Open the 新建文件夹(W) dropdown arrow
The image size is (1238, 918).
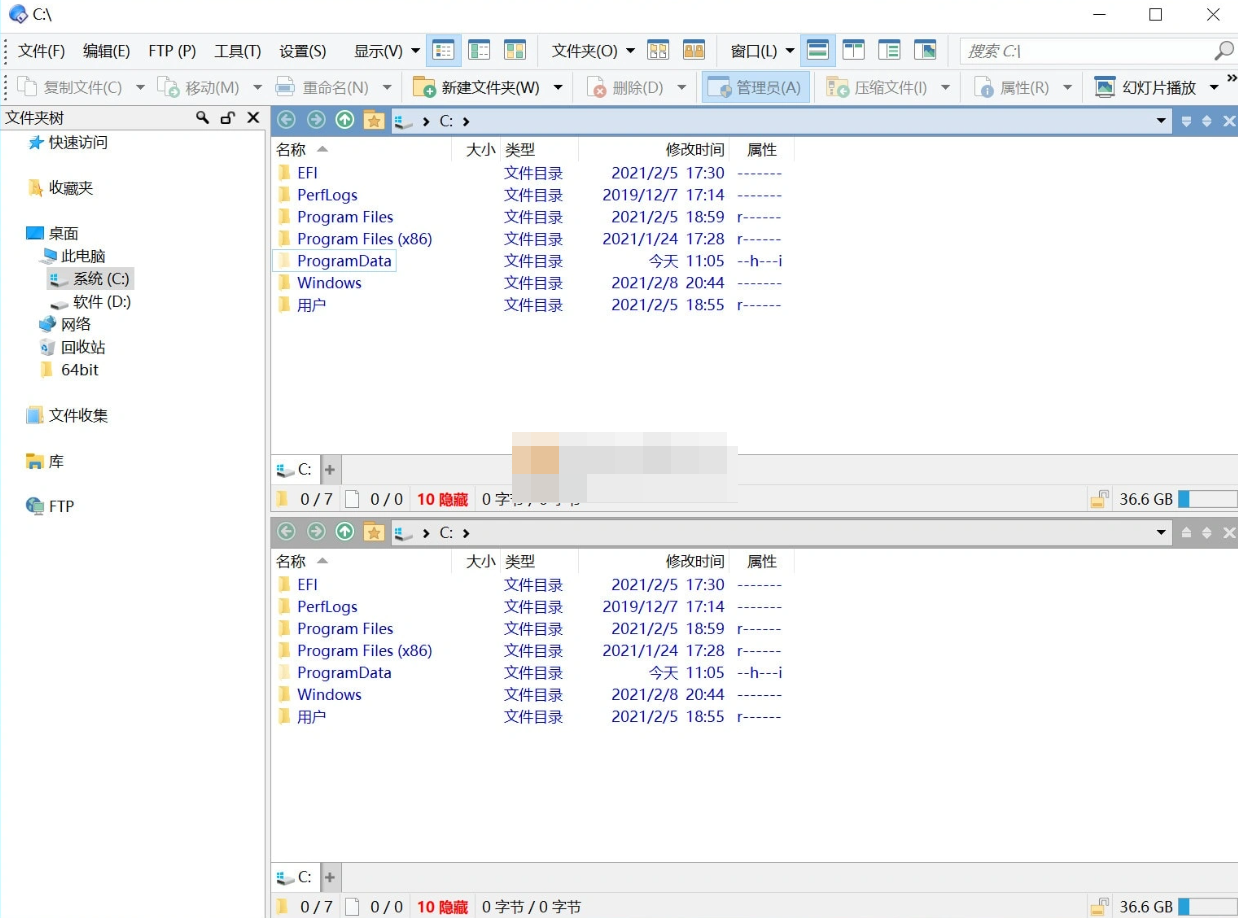(x=557, y=87)
